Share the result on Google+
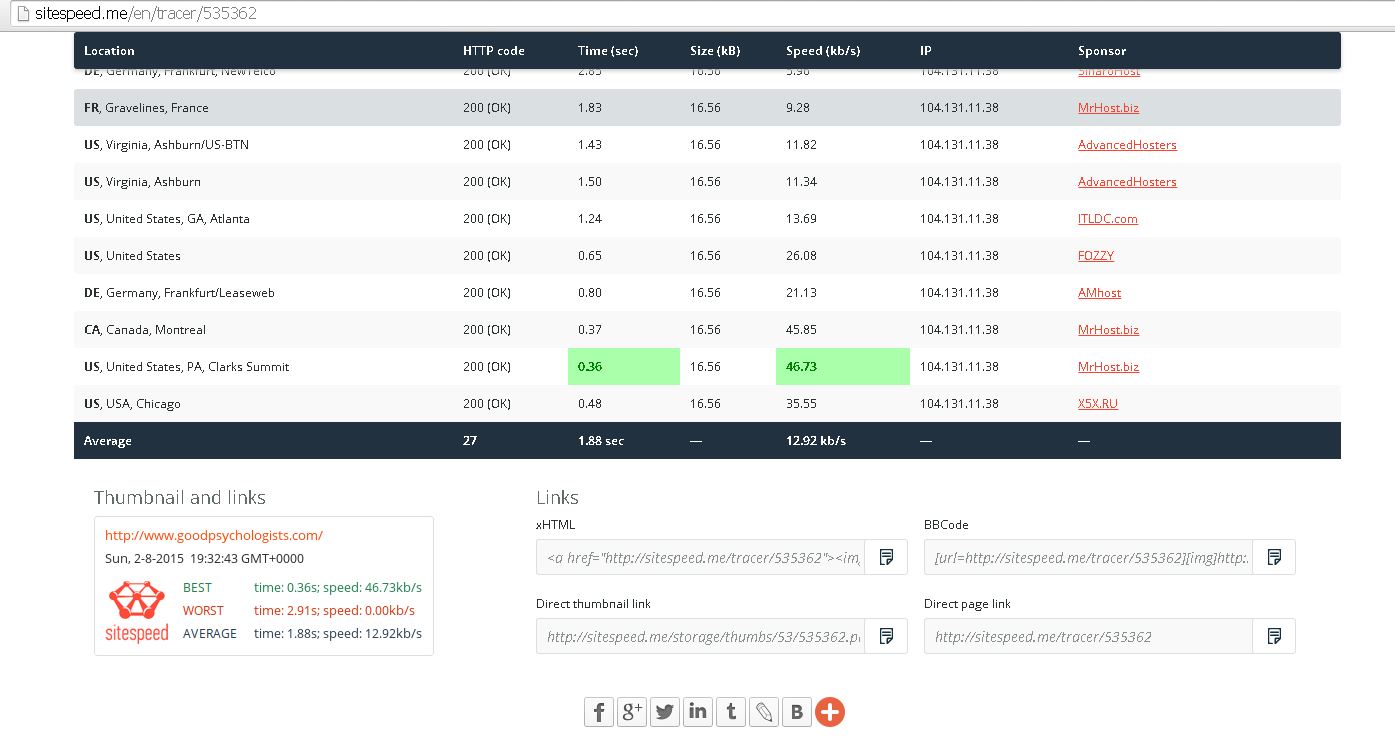 [x=632, y=712]
